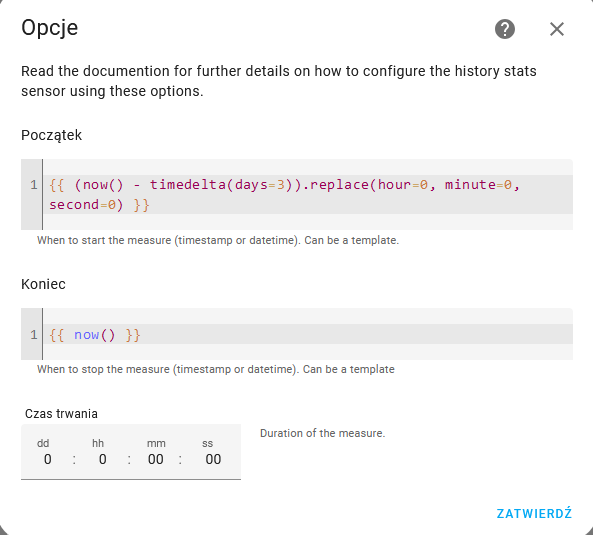Focus the Początek template code editor
This screenshot has width=593, height=535.
[297, 194]
